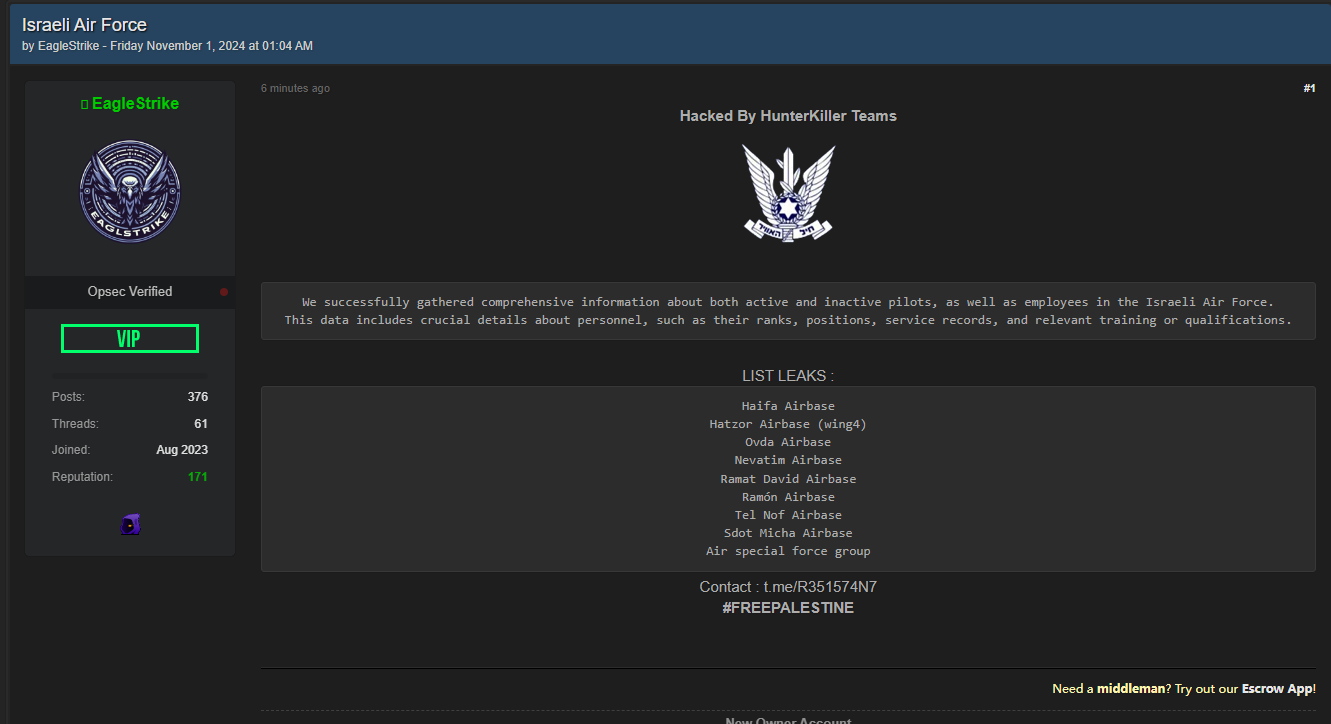1331x724 pixels.
Task: Click the thread title Israeli Air Force
Action: click(x=84, y=25)
